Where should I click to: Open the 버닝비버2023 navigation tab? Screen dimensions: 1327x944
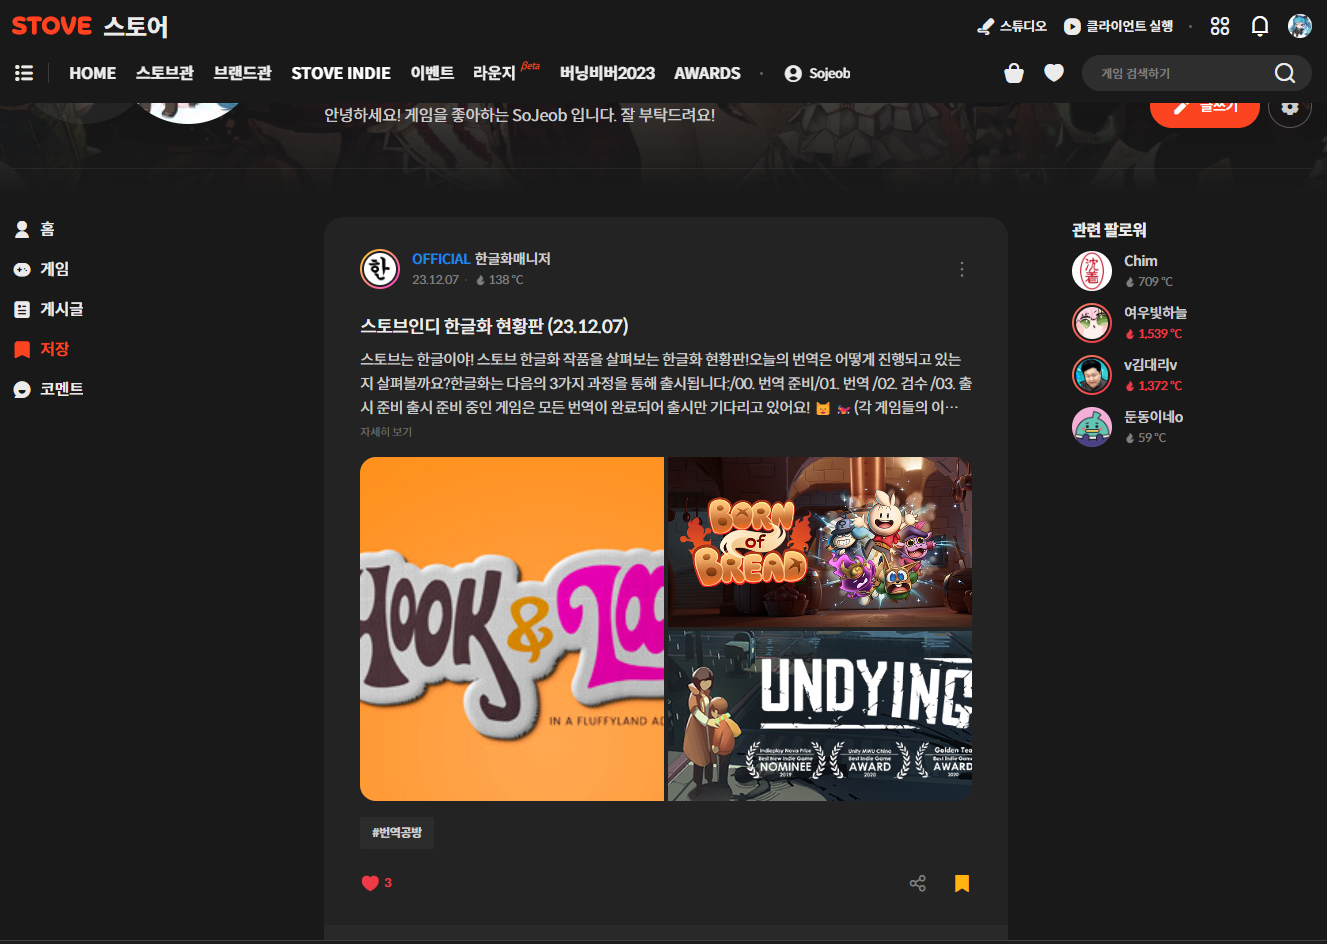607,73
